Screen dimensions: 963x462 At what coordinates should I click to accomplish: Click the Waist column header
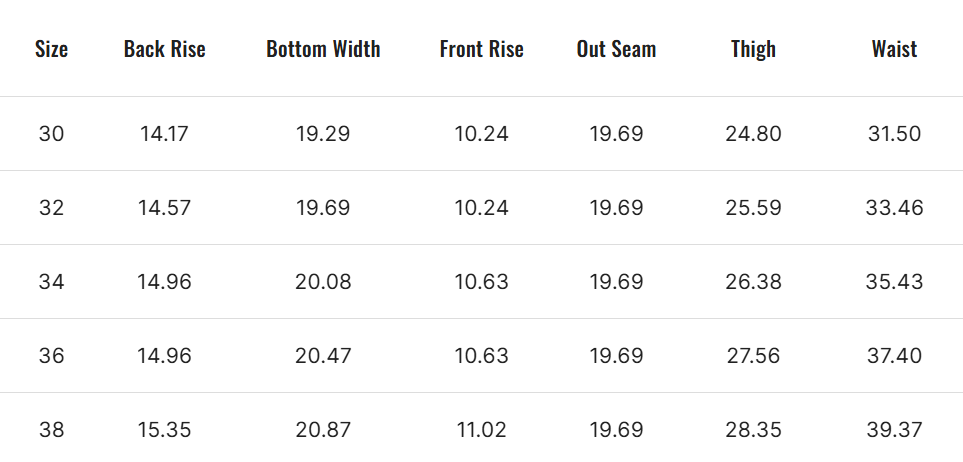point(894,49)
